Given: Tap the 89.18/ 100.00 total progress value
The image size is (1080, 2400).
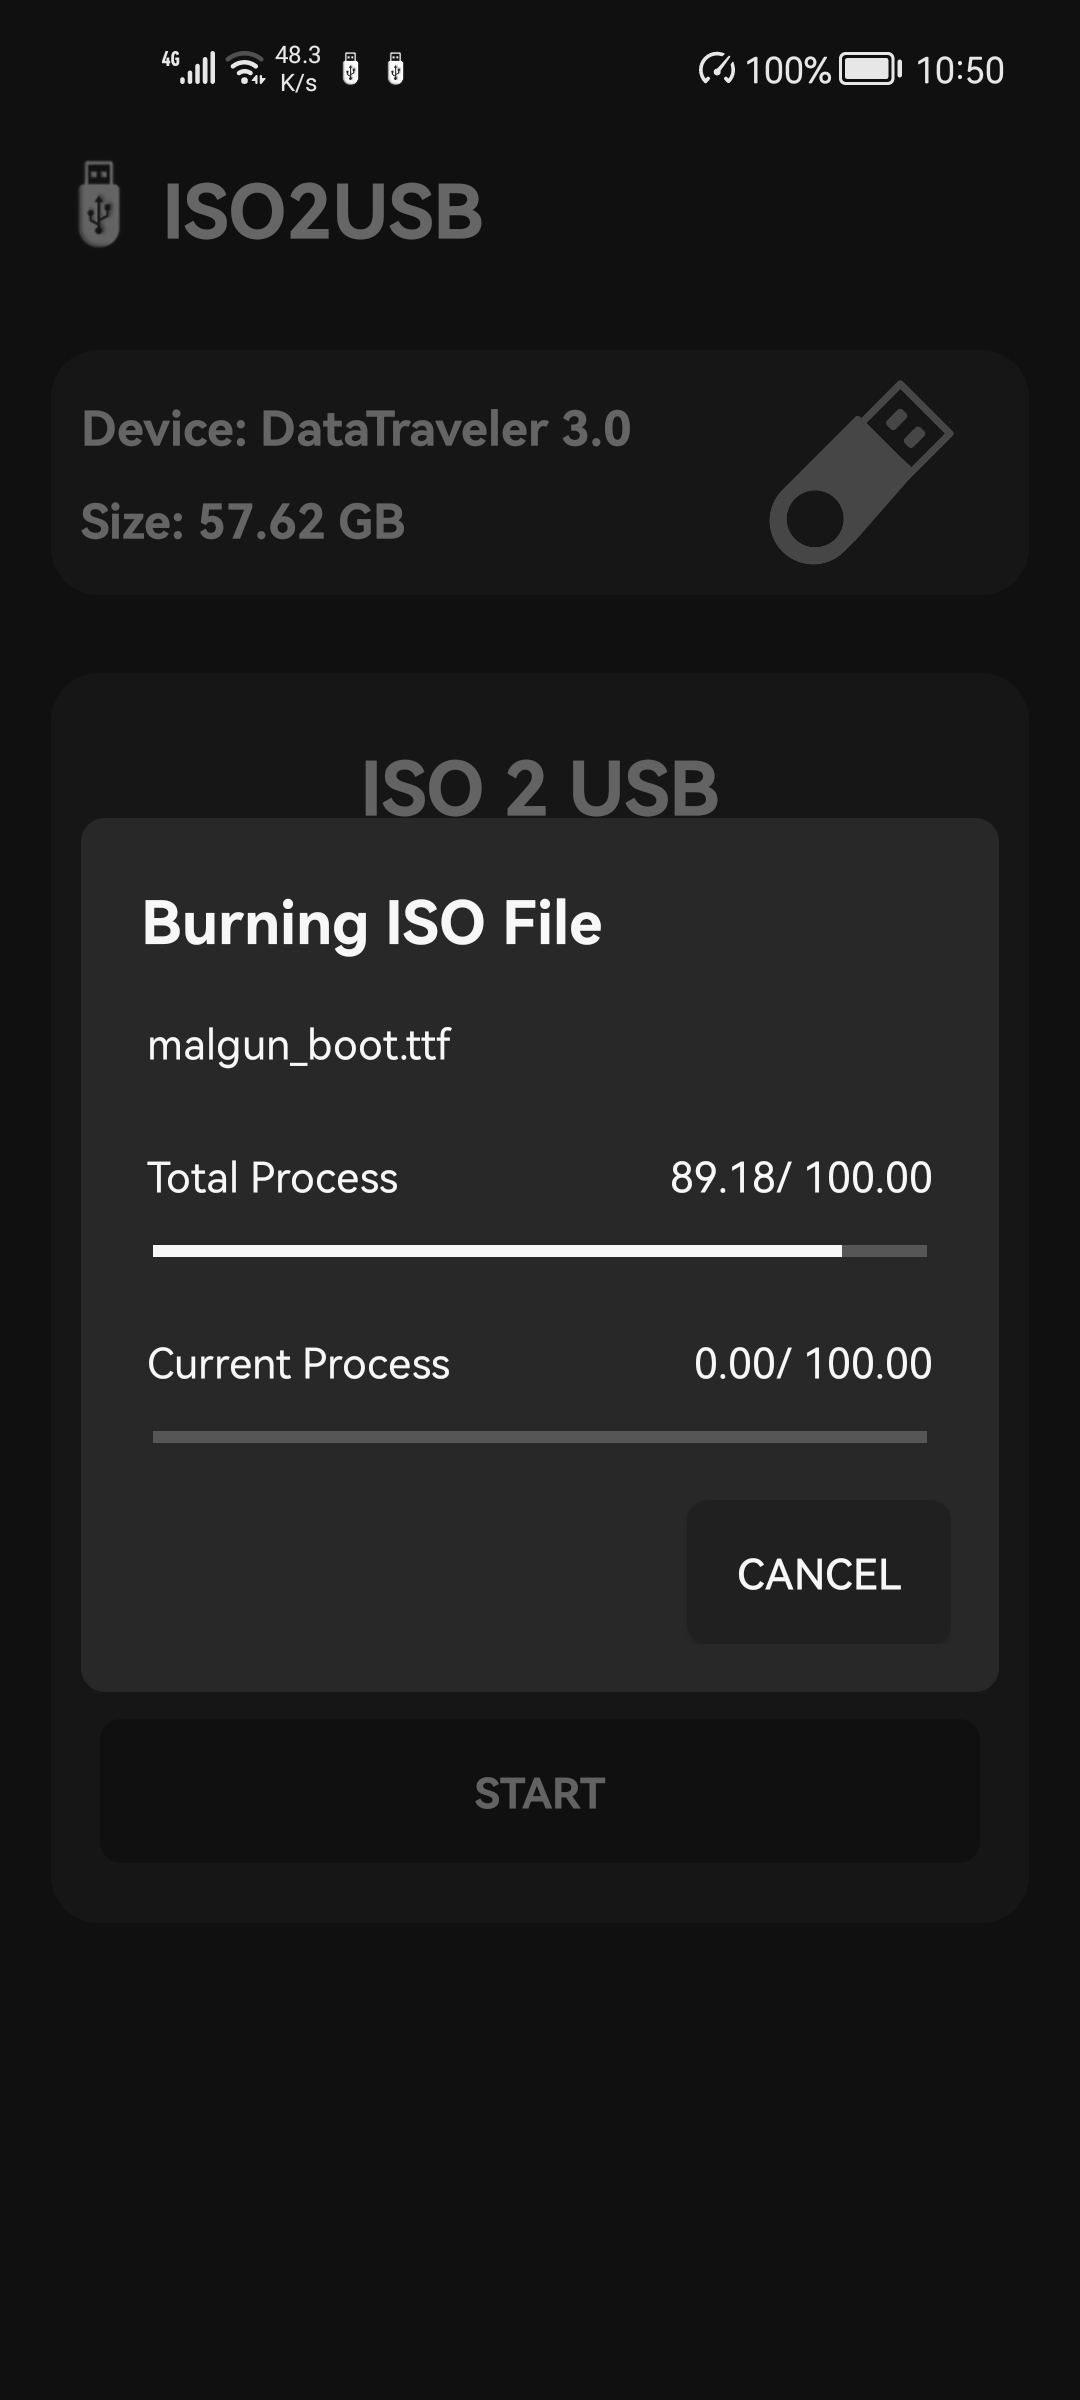Looking at the screenshot, I should tap(800, 1178).
